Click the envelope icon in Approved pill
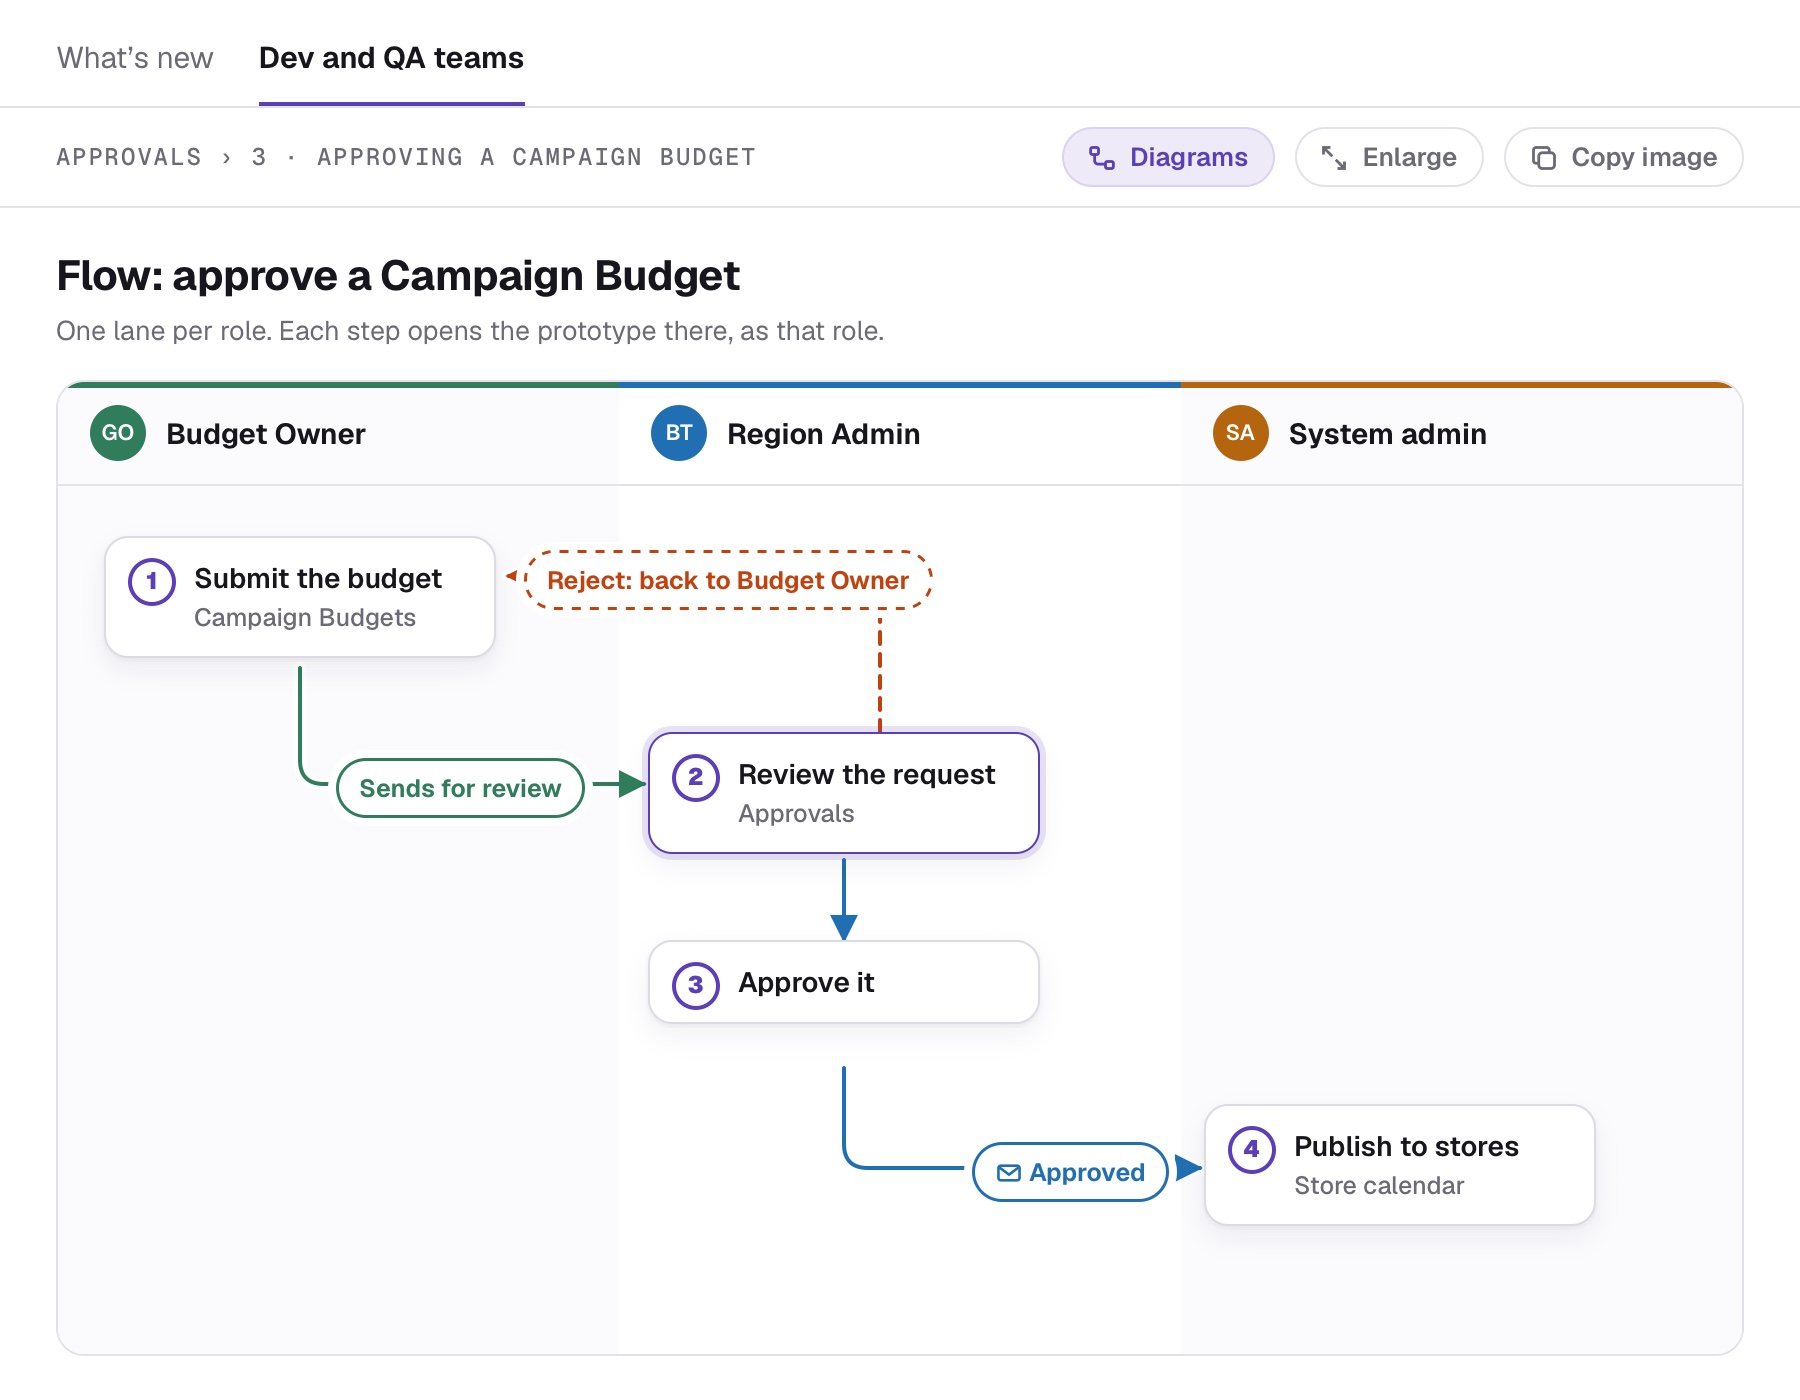This screenshot has height=1400, width=1800. [1009, 1173]
